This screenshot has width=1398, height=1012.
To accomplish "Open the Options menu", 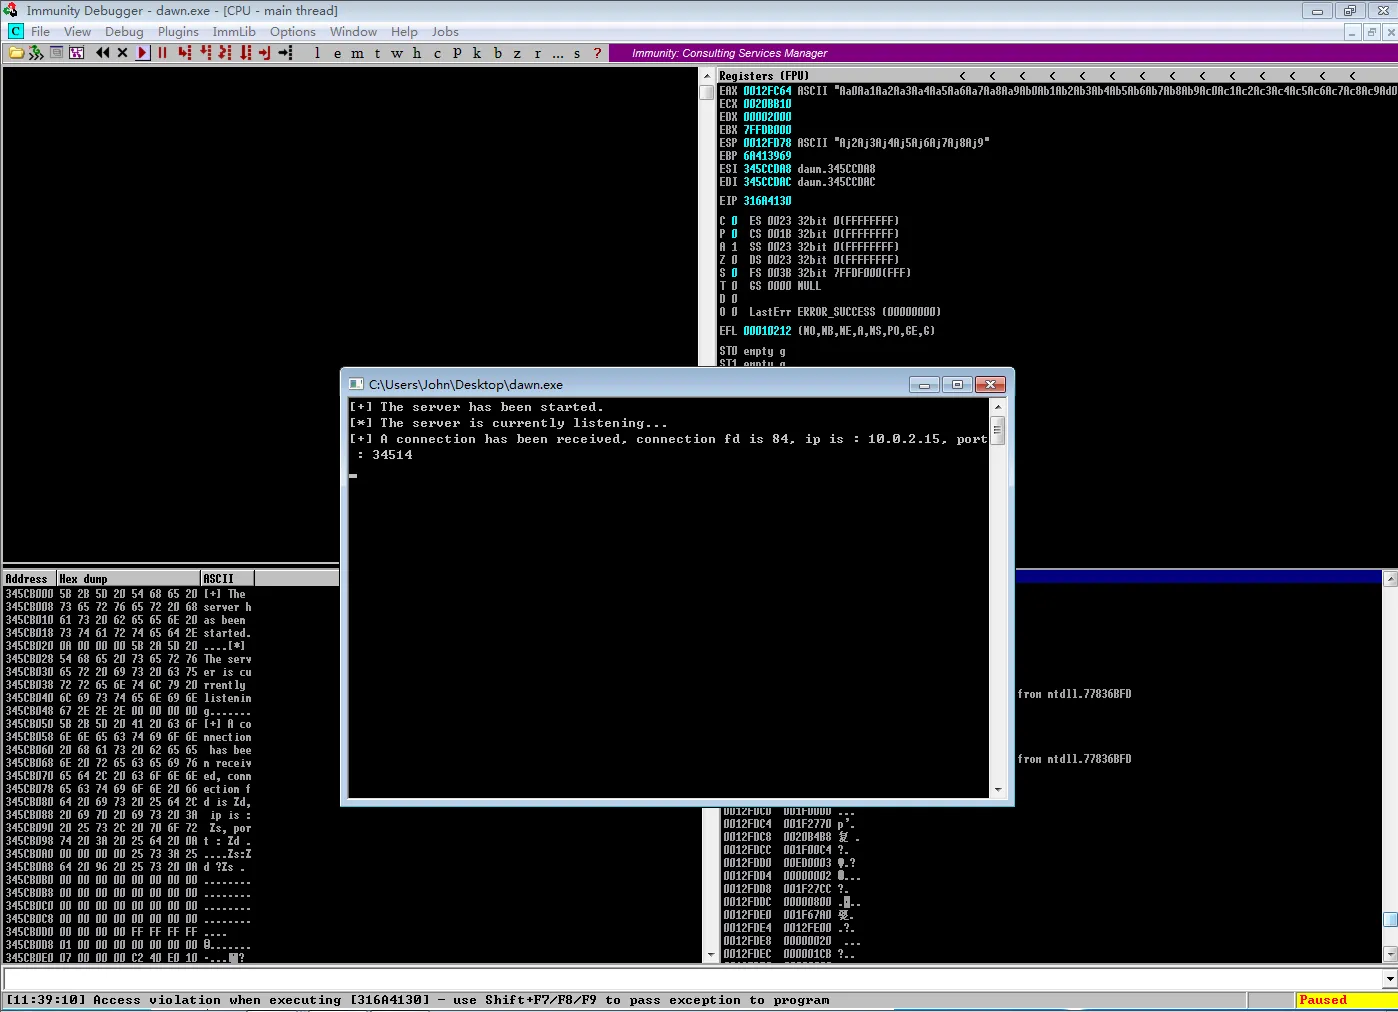I will (293, 32).
